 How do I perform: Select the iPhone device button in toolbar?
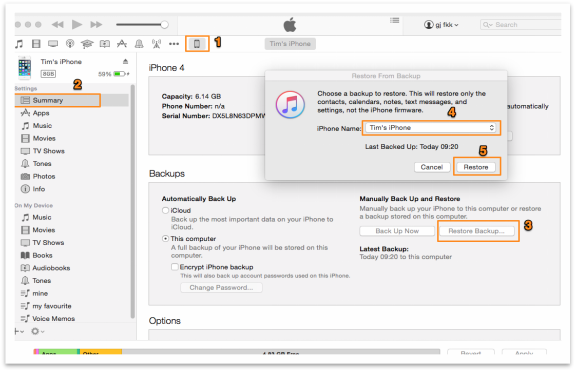pyautogui.click(x=197, y=44)
